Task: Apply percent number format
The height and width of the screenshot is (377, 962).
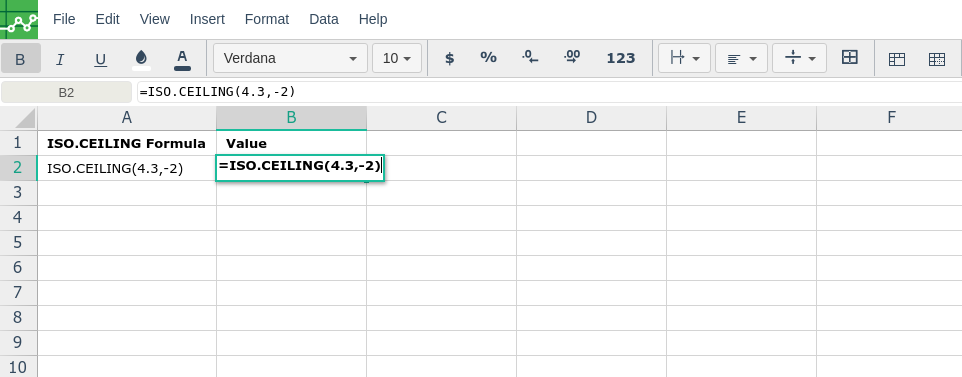Action: coord(488,58)
